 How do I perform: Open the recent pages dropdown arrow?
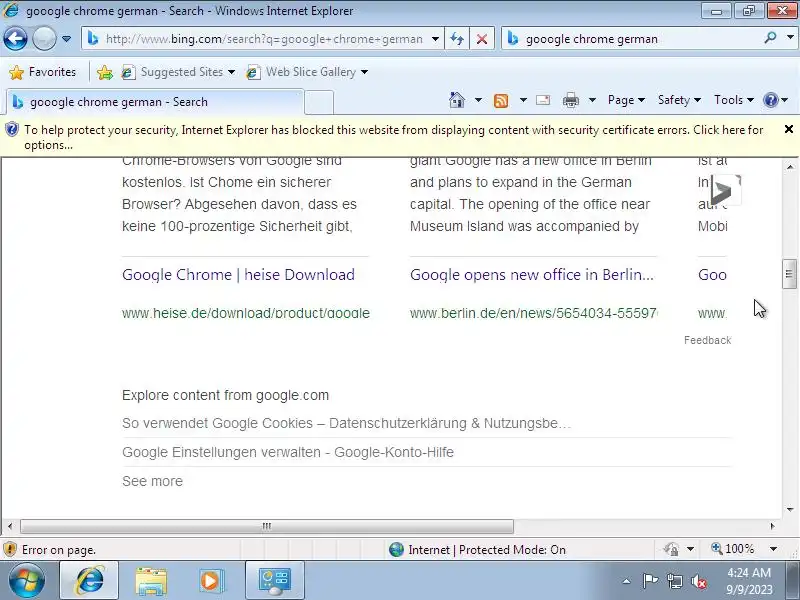[x=66, y=39]
